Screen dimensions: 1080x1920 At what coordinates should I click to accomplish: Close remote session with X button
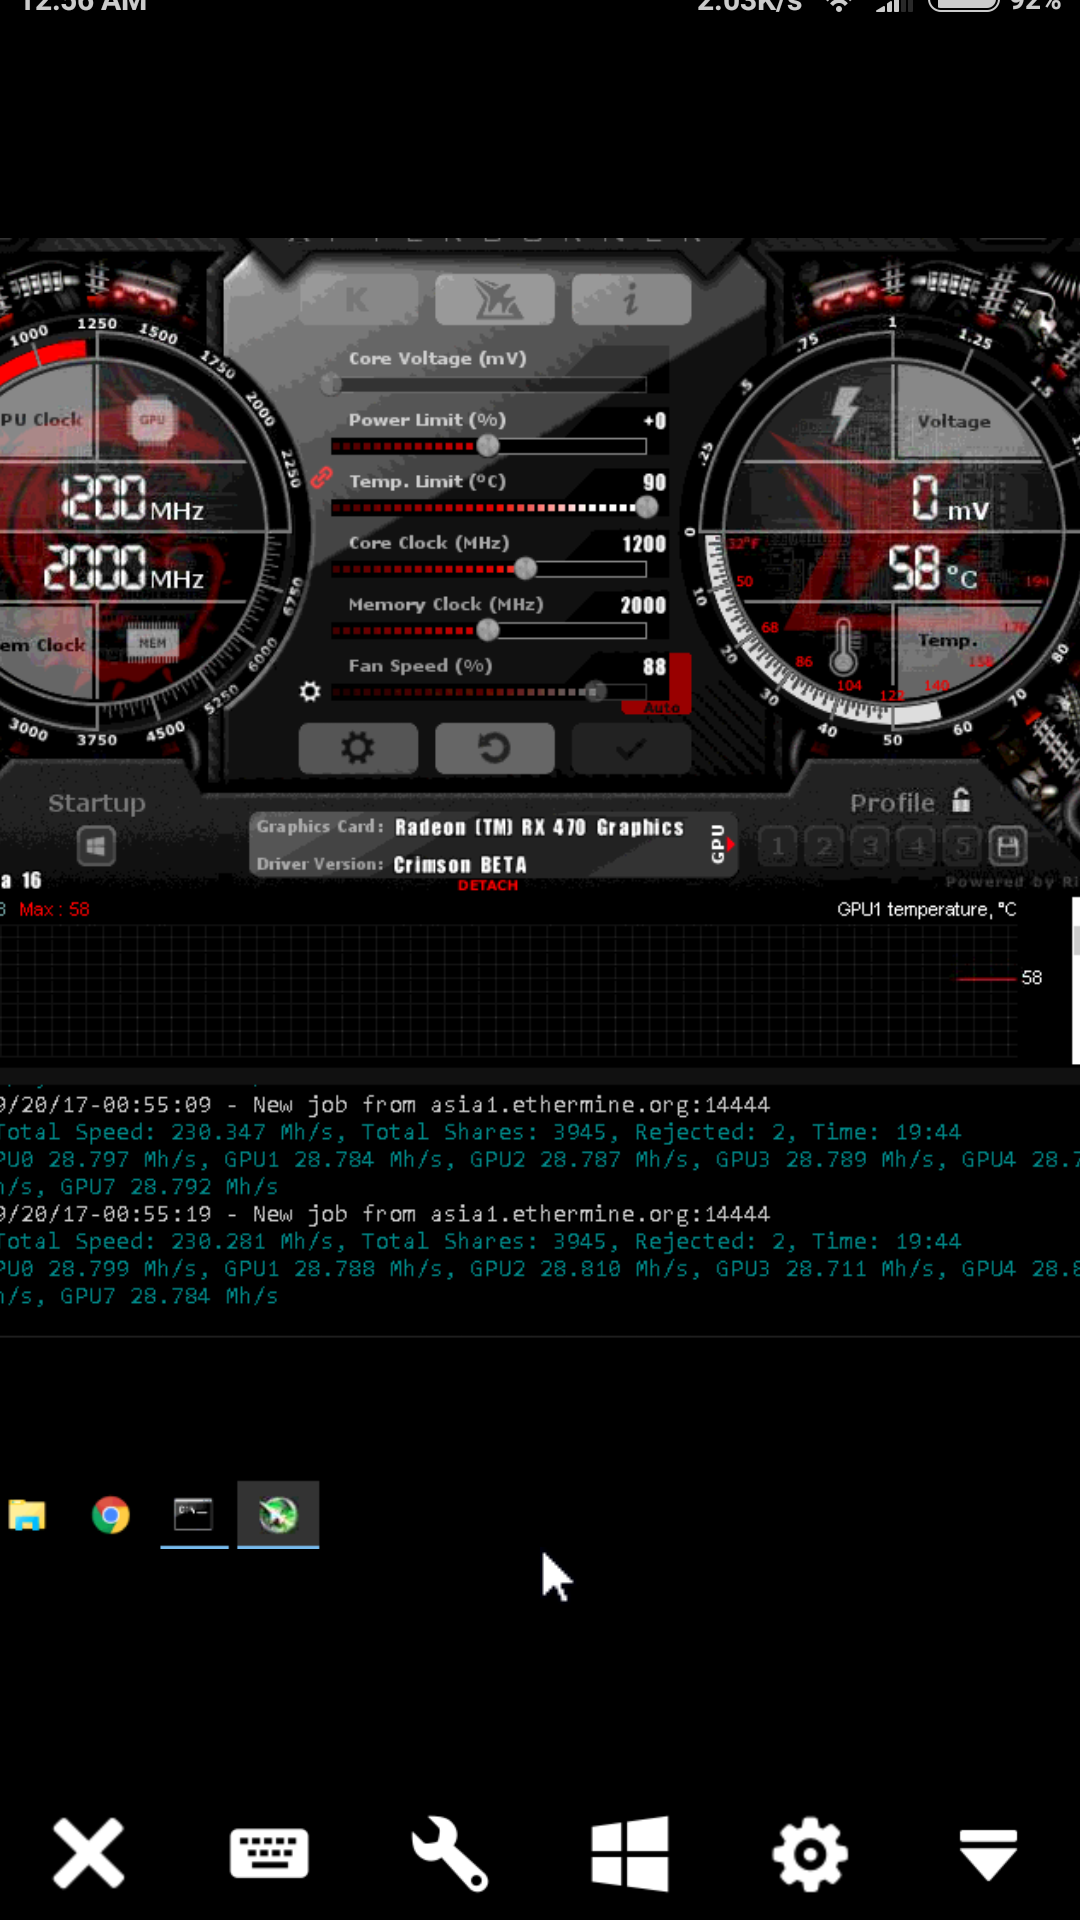click(89, 1853)
